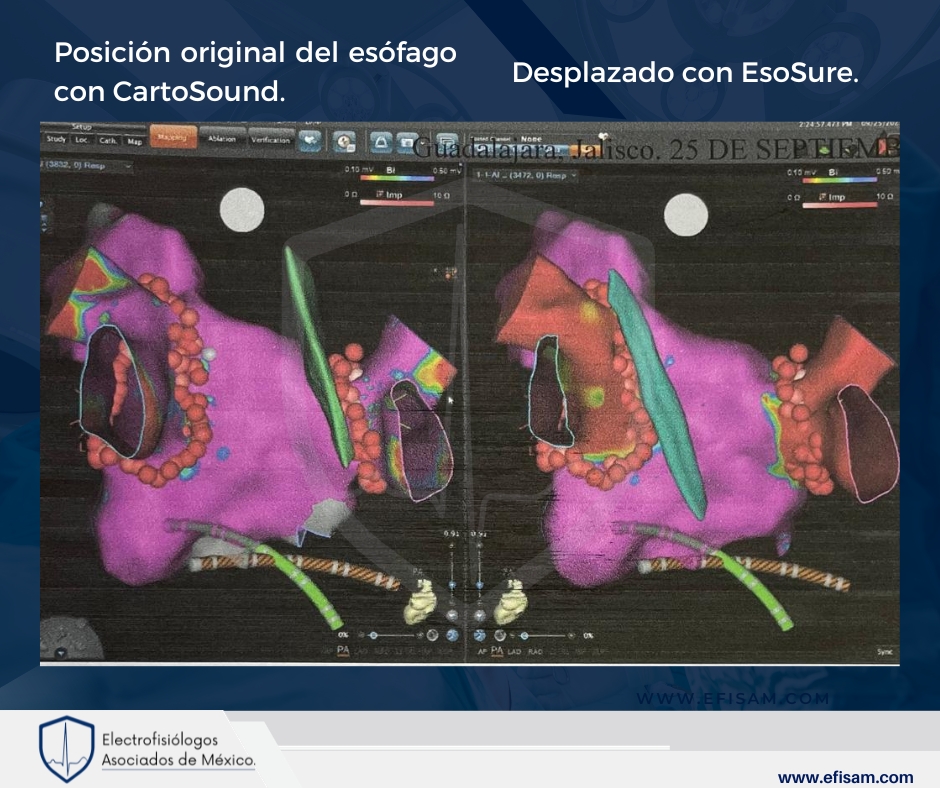Click the blue windows layout toolbar icon

pos(446,143)
